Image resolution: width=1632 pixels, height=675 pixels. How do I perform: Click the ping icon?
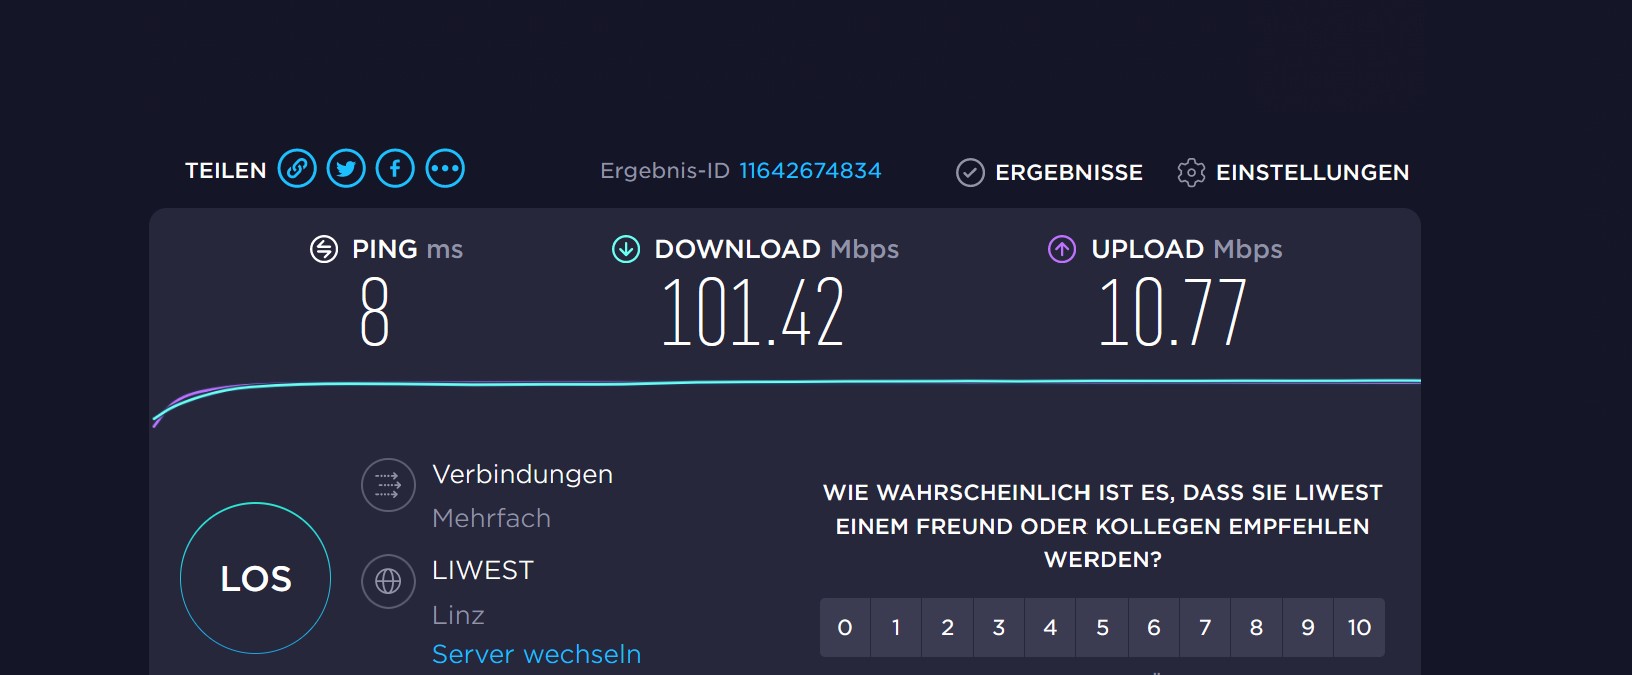tap(324, 249)
